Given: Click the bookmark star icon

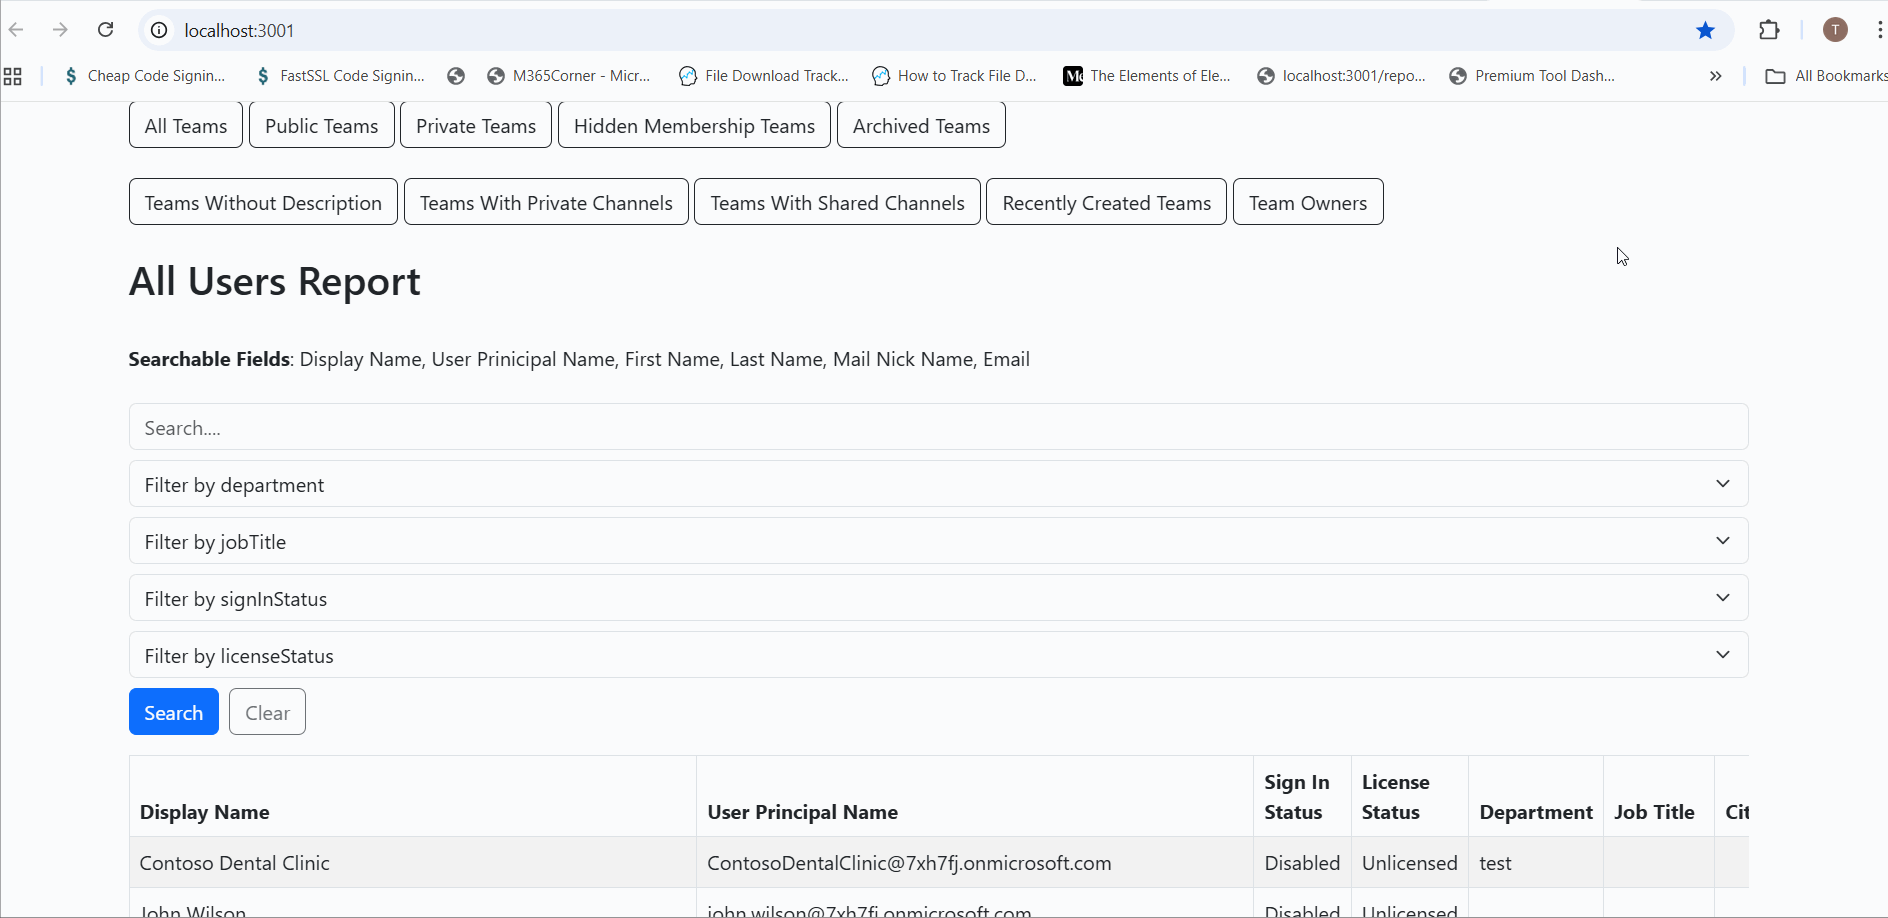Looking at the screenshot, I should click(1706, 30).
